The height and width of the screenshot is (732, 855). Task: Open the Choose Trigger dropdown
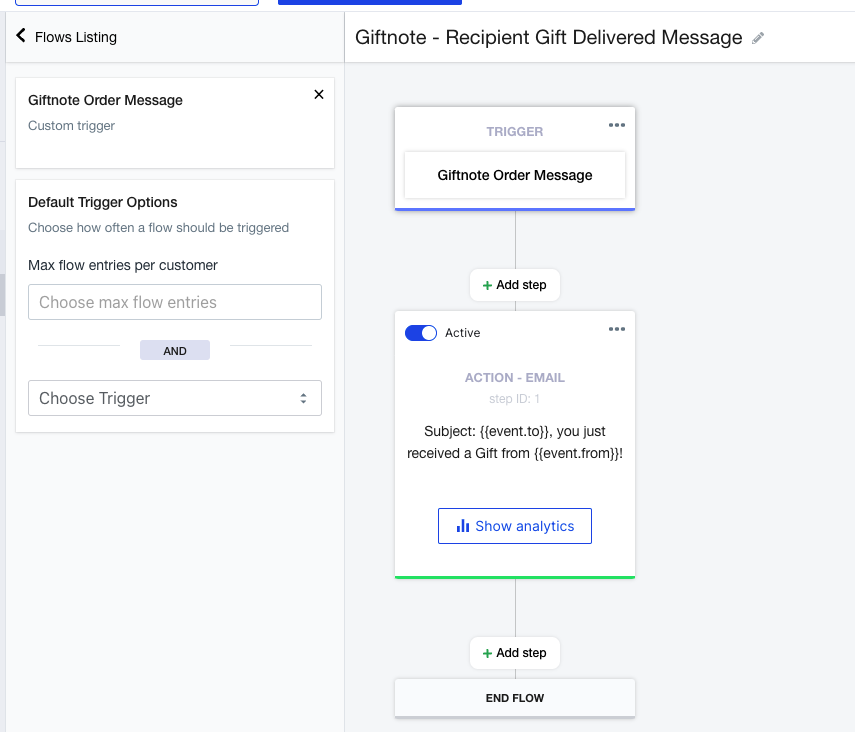coord(175,398)
